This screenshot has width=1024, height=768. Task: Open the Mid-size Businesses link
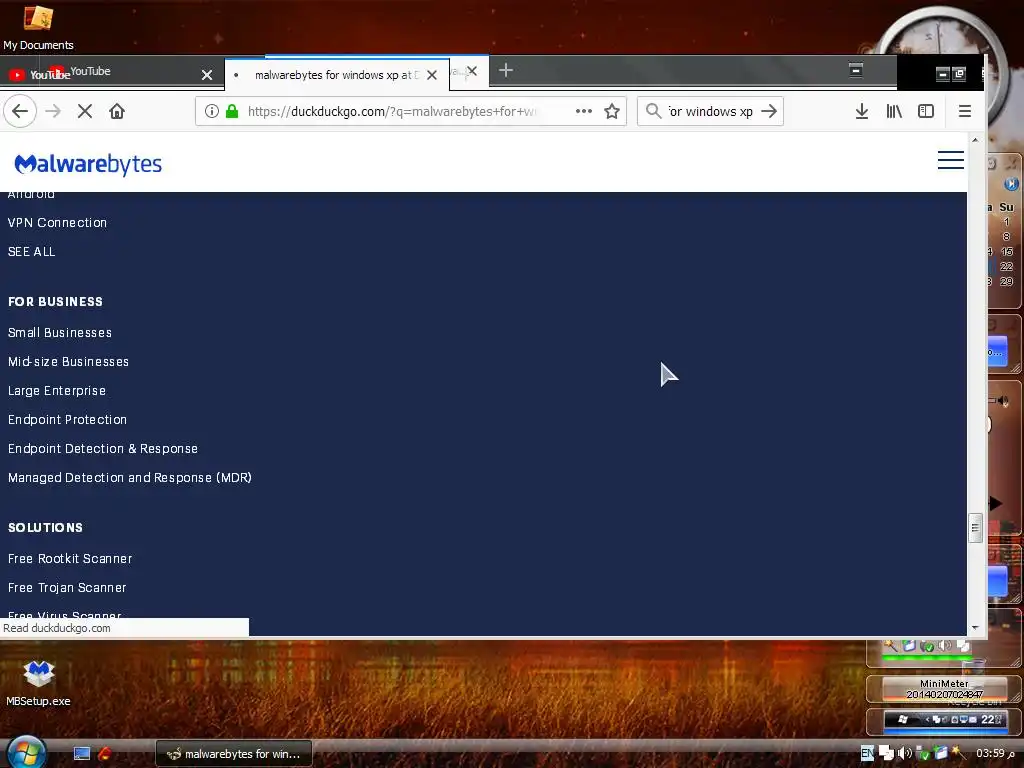pyautogui.click(x=69, y=362)
